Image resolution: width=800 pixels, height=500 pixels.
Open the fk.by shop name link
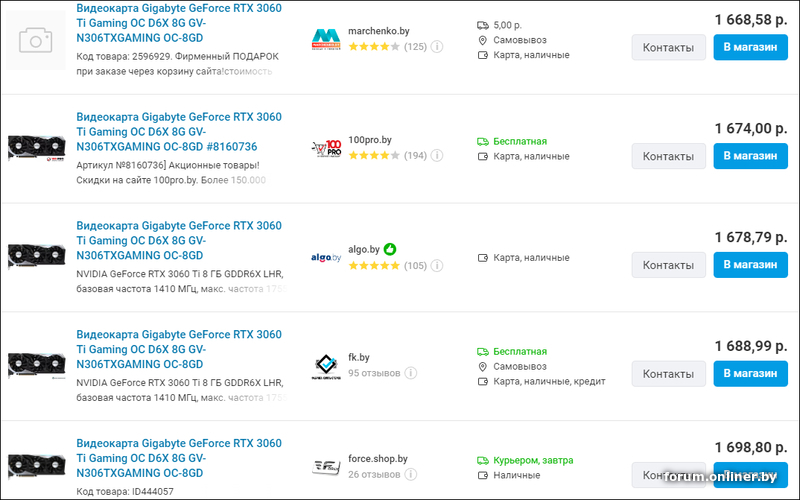[x=359, y=357]
